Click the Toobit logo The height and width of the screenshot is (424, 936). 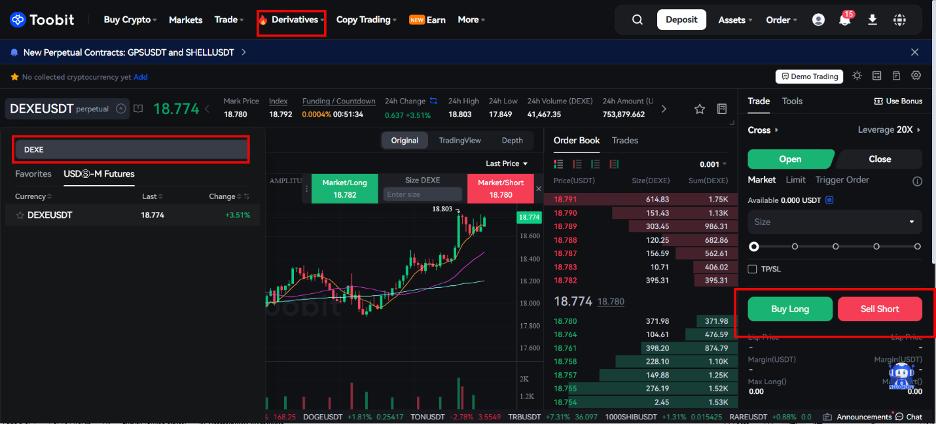click(x=42, y=20)
